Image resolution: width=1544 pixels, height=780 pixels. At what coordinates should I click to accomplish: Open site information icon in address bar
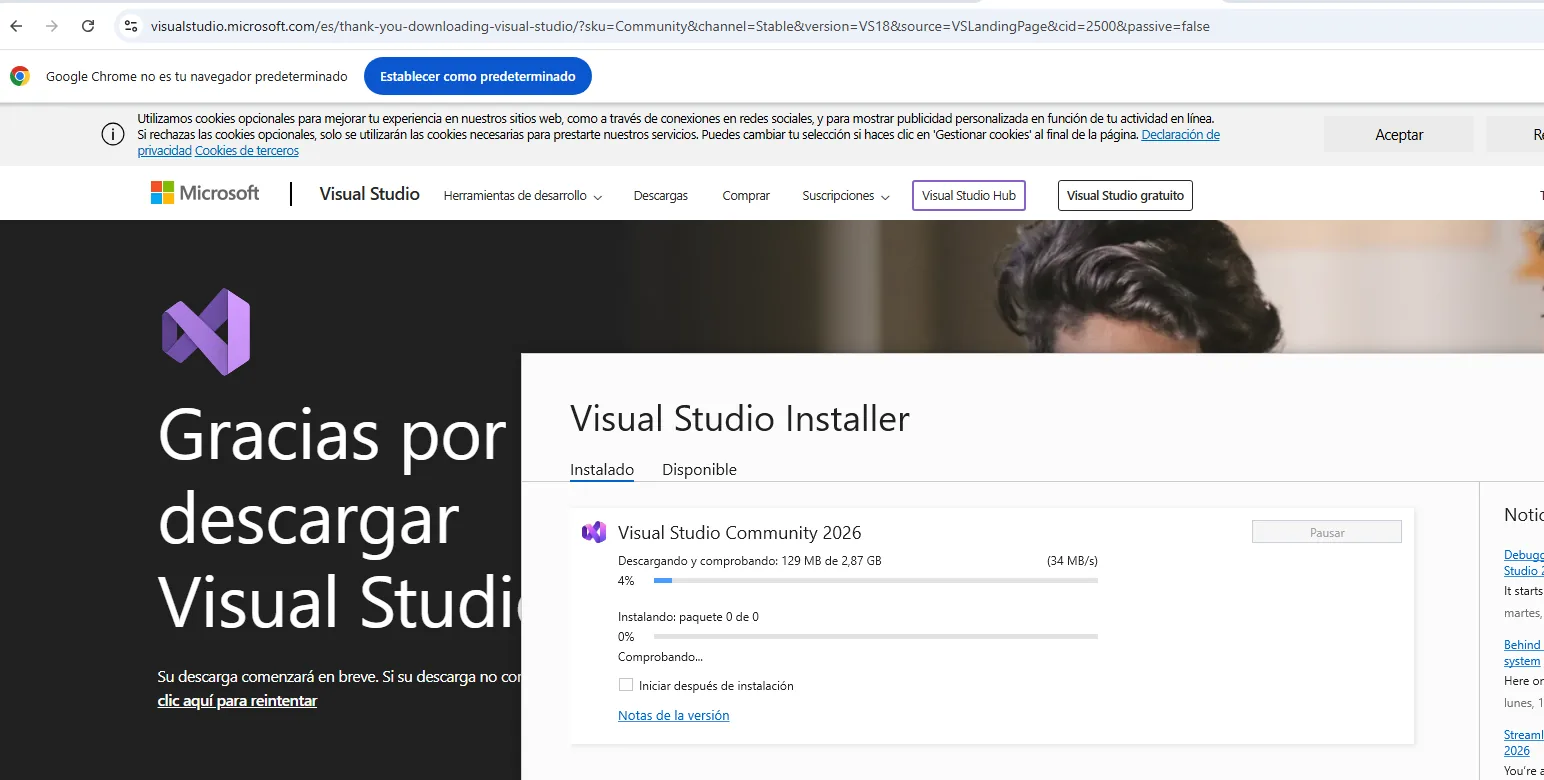[x=131, y=26]
